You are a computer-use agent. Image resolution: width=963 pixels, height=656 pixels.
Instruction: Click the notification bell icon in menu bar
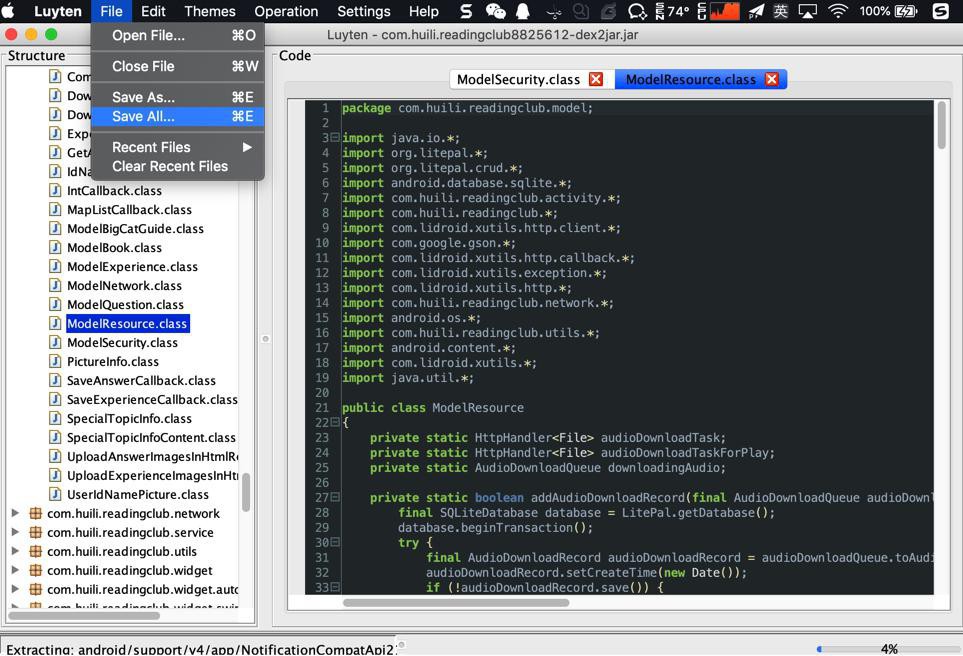coord(523,11)
